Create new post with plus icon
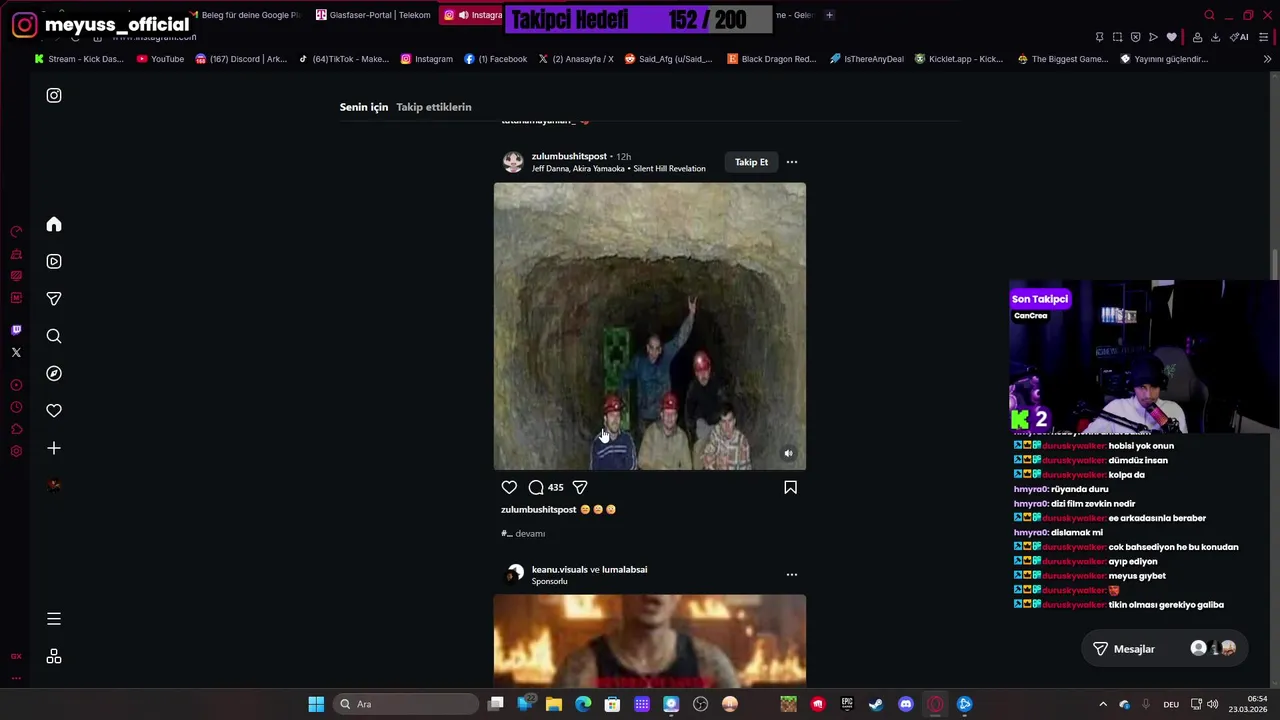The width and height of the screenshot is (1280, 720). click(54, 448)
